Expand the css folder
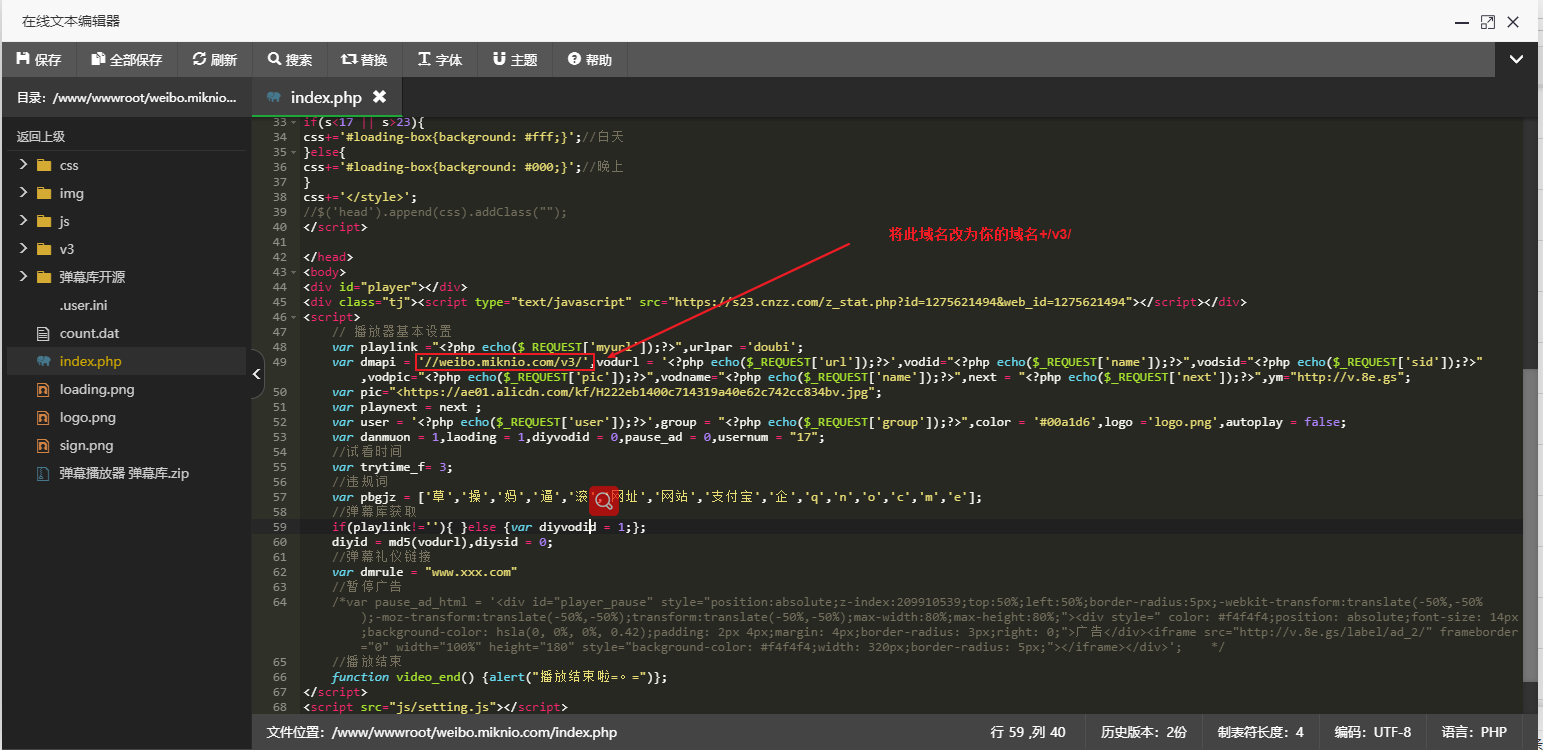The image size is (1543, 750). [23, 165]
